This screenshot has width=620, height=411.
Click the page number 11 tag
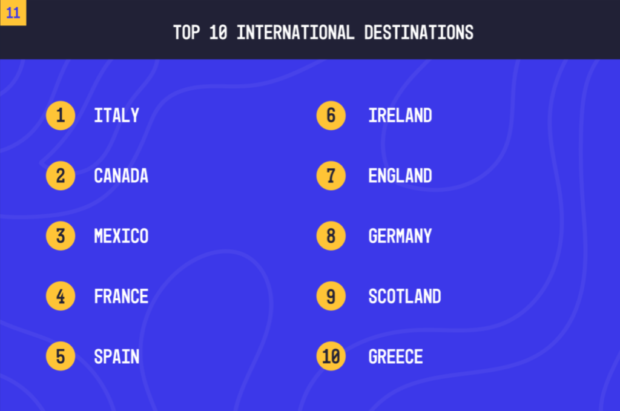[13, 13]
